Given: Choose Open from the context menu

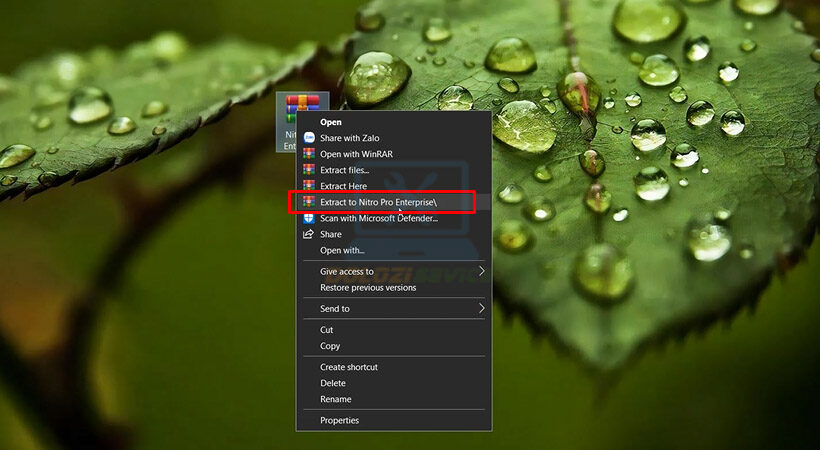Looking at the screenshot, I should 394,122.
